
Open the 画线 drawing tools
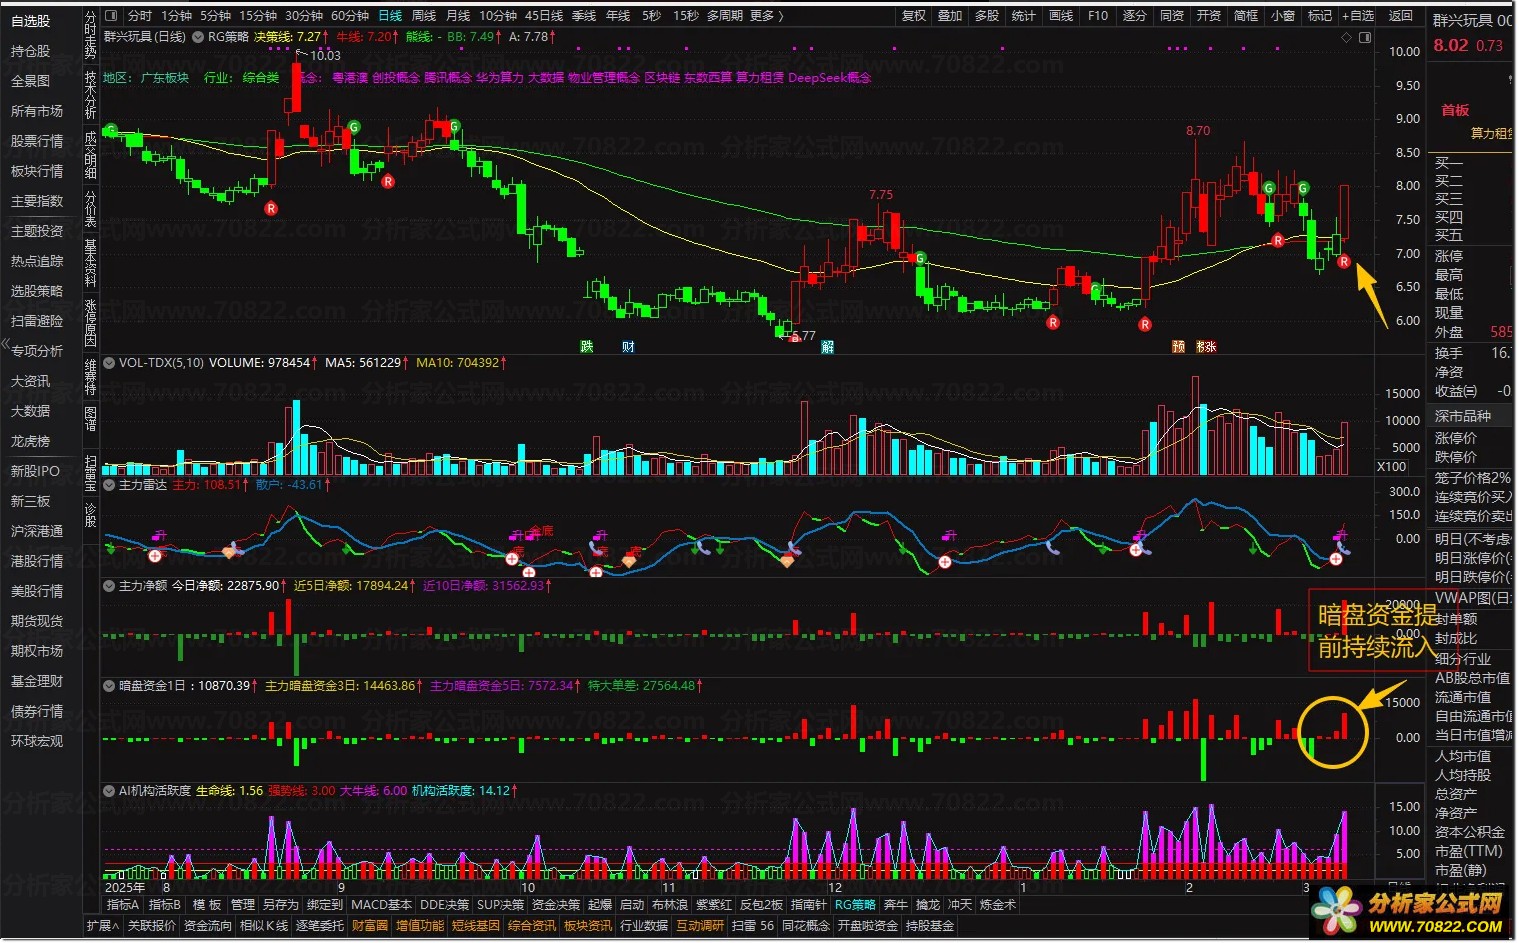(1061, 15)
